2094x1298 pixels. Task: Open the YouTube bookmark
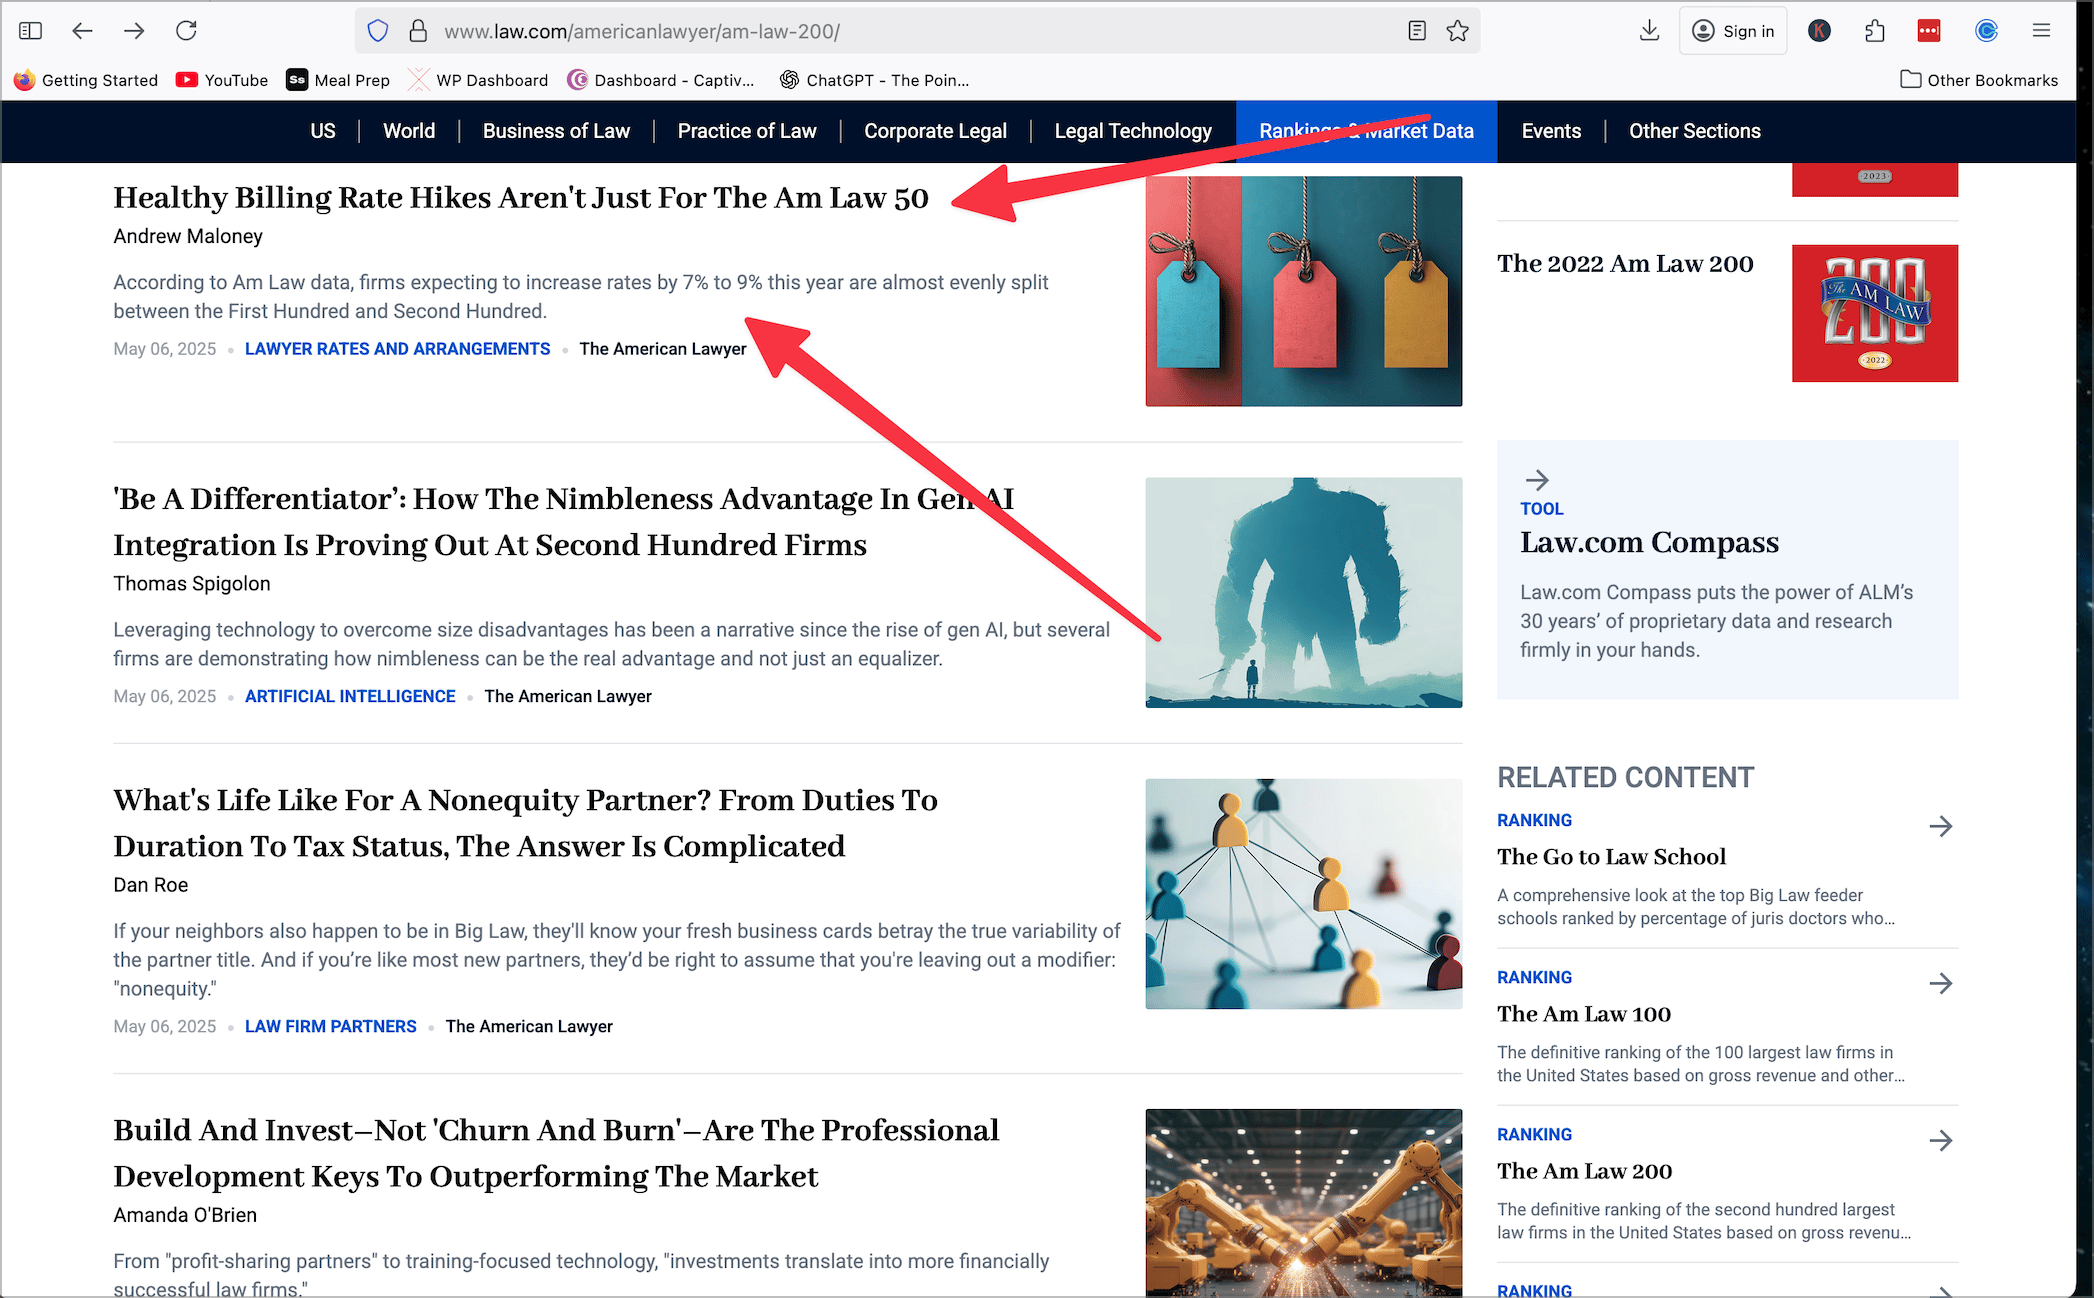click(x=222, y=80)
